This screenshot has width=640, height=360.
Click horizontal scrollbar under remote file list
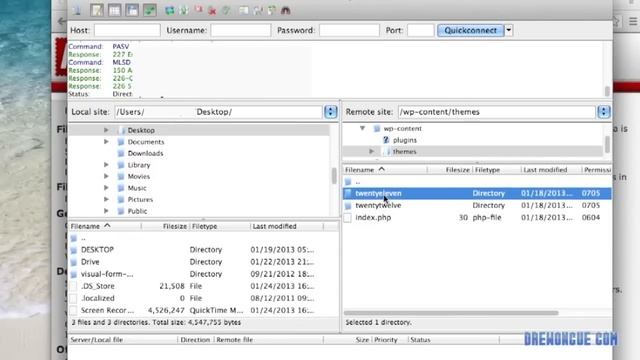pyautogui.click(x=451, y=313)
